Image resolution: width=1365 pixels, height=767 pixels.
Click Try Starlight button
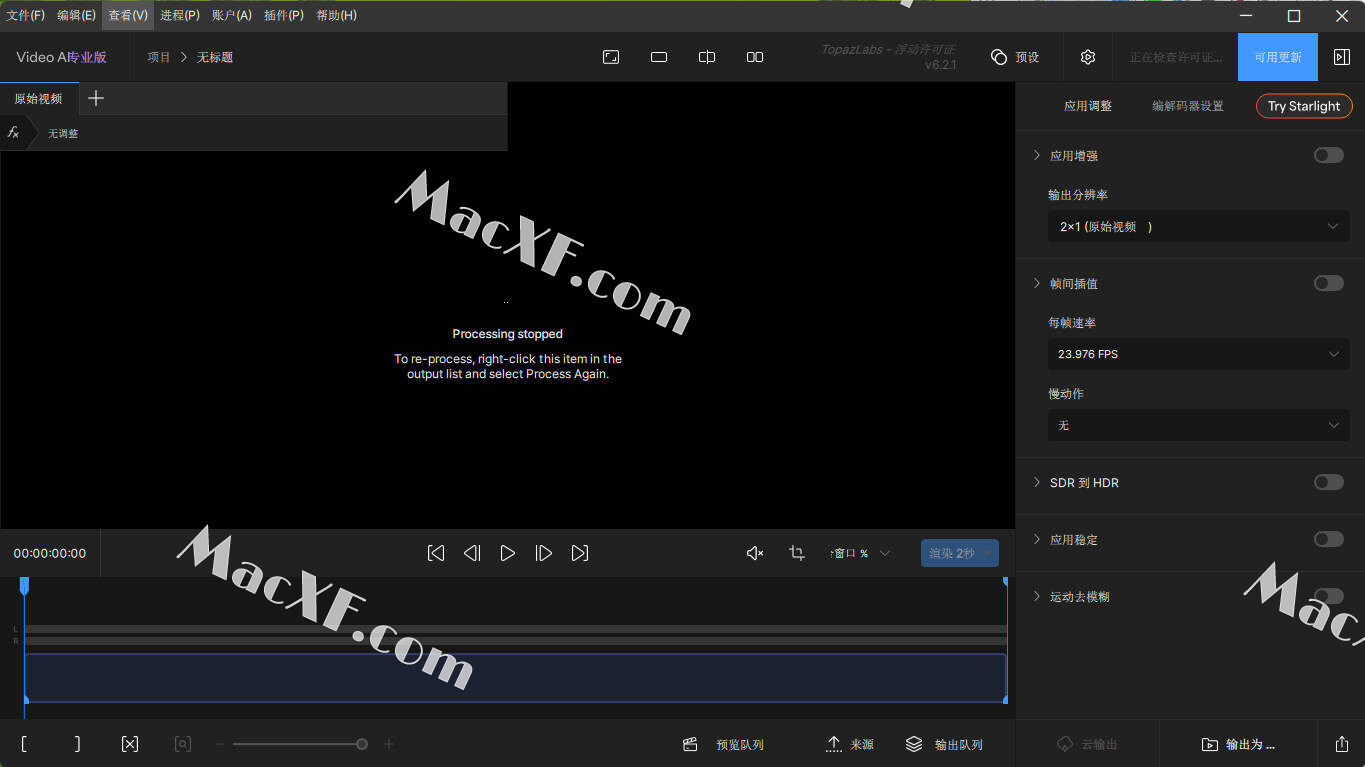click(1304, 106)
